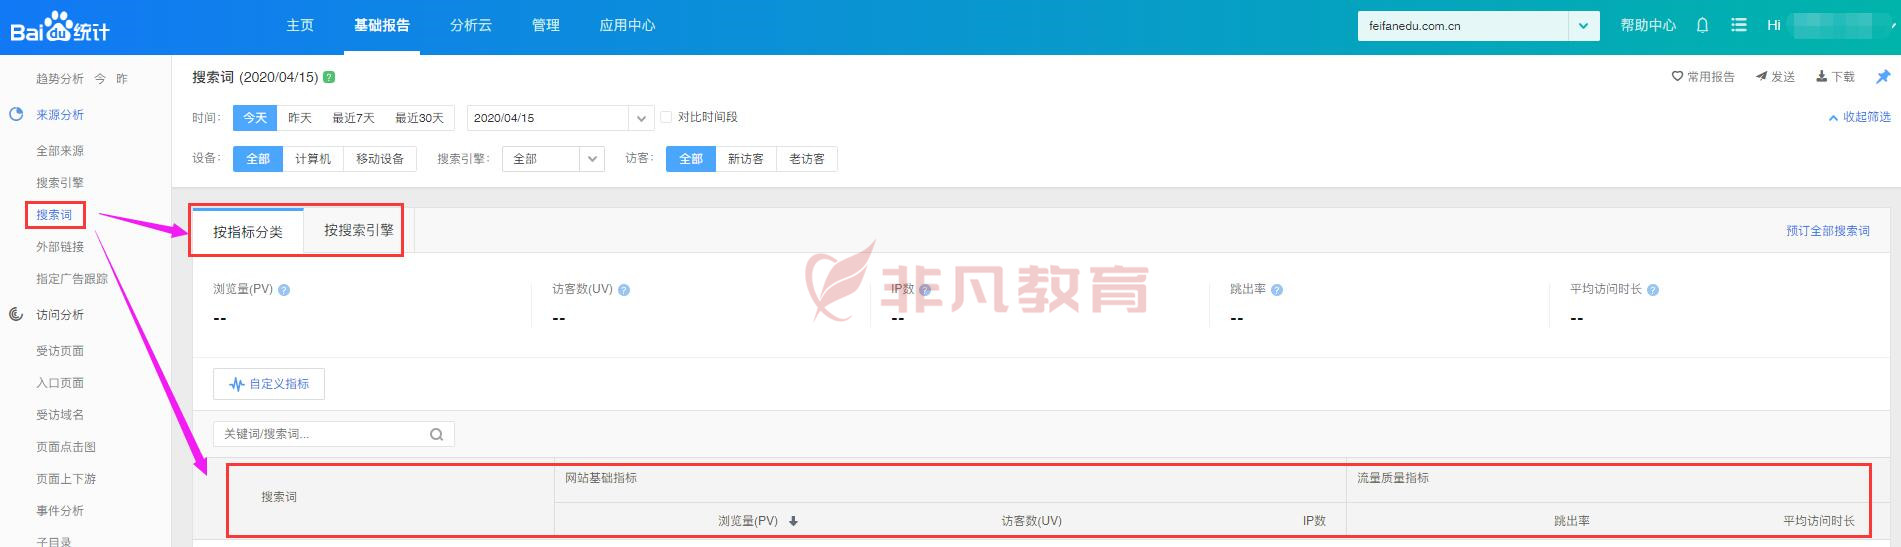The width and height of the screenshot is (1901, 547).
Task: Open the 搜索引擎 dropdown
Action: 554,159
